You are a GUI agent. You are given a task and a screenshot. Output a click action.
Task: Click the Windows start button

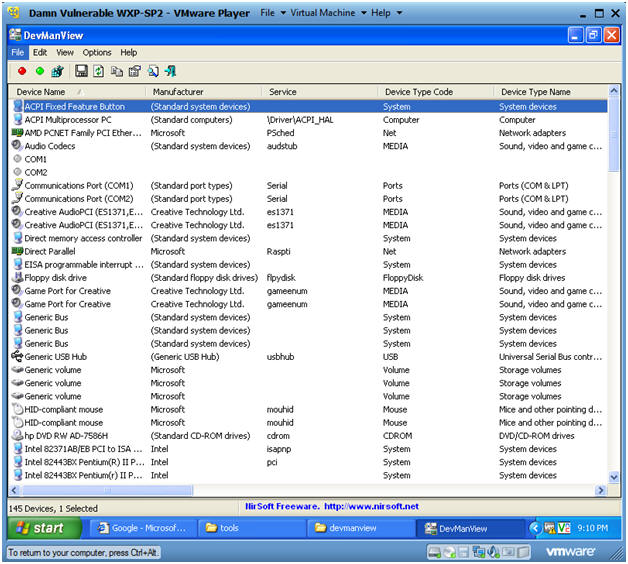click(x=44, y=528)
